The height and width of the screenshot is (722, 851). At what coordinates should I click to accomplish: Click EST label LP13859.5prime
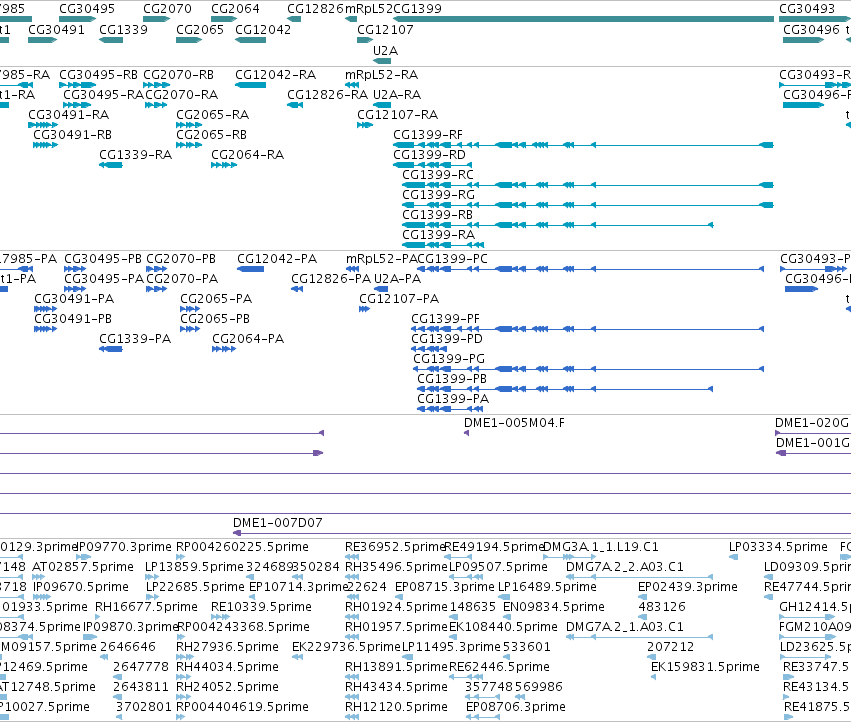(194, 567)
